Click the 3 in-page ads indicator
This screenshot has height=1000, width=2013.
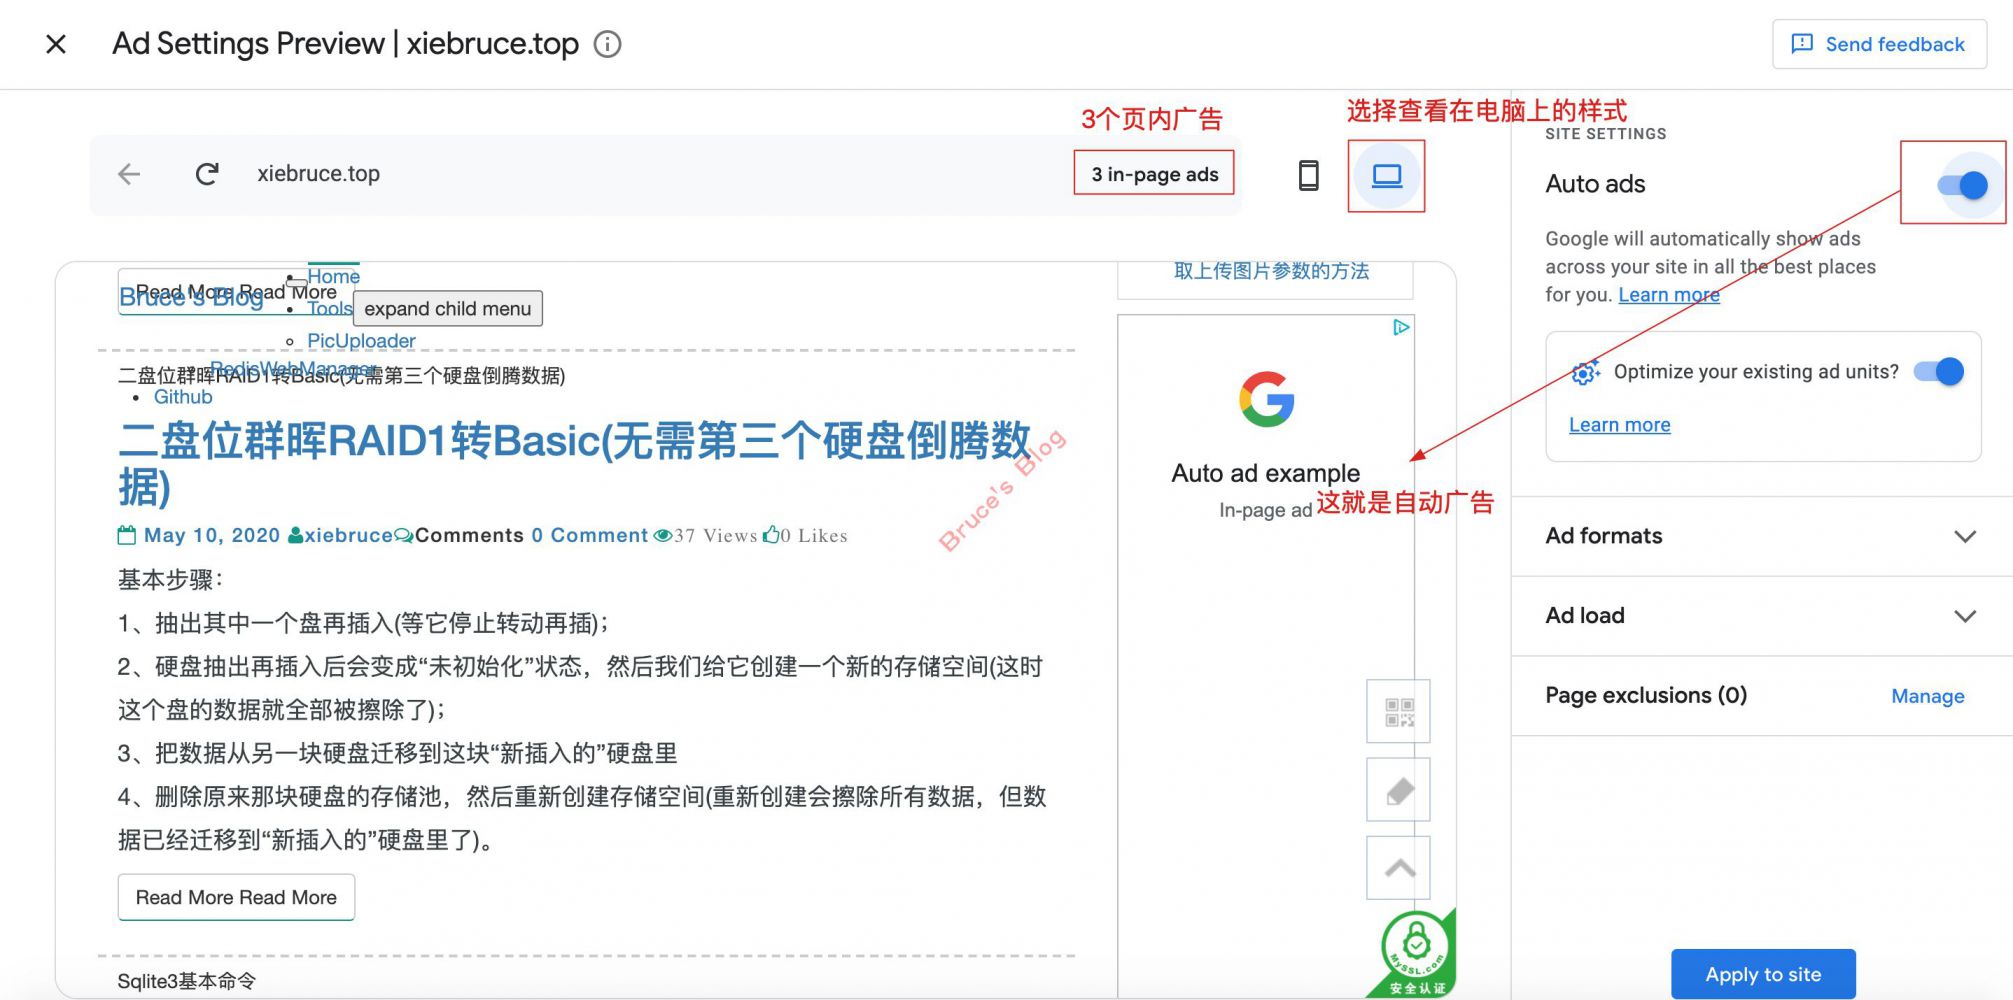click(x=1154, y=174)
